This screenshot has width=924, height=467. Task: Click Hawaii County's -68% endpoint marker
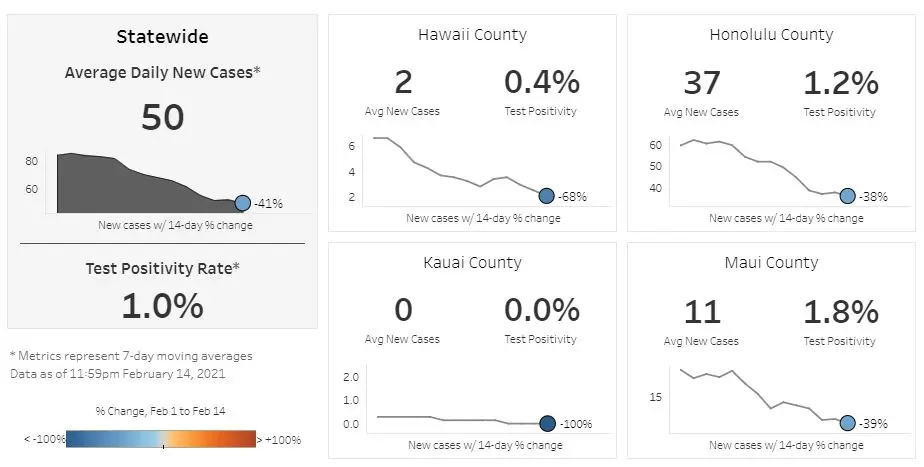pyautogui.click(x=546, y=196)
